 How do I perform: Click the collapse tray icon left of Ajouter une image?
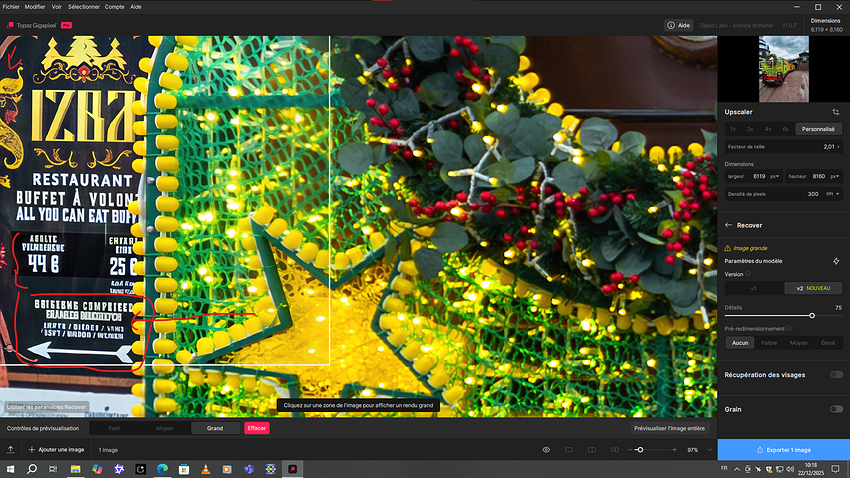click(x=12, y=450)
